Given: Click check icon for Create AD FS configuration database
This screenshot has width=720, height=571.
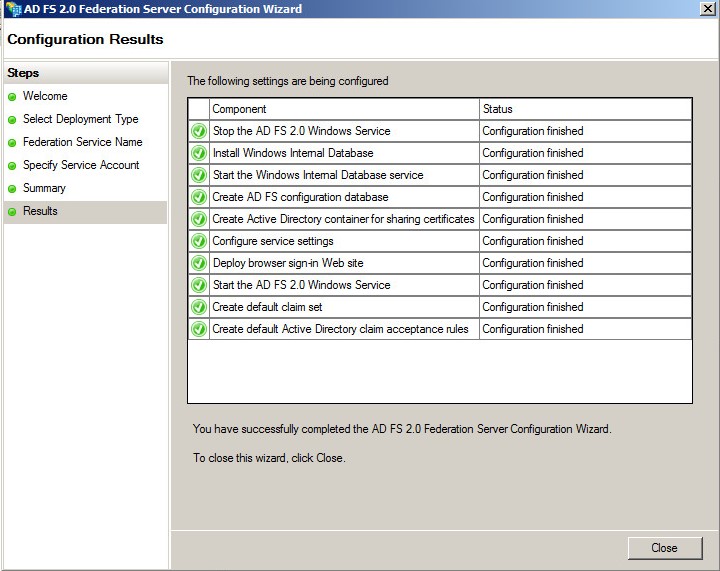Looking at the screenshot, I should tap(199, 197).
